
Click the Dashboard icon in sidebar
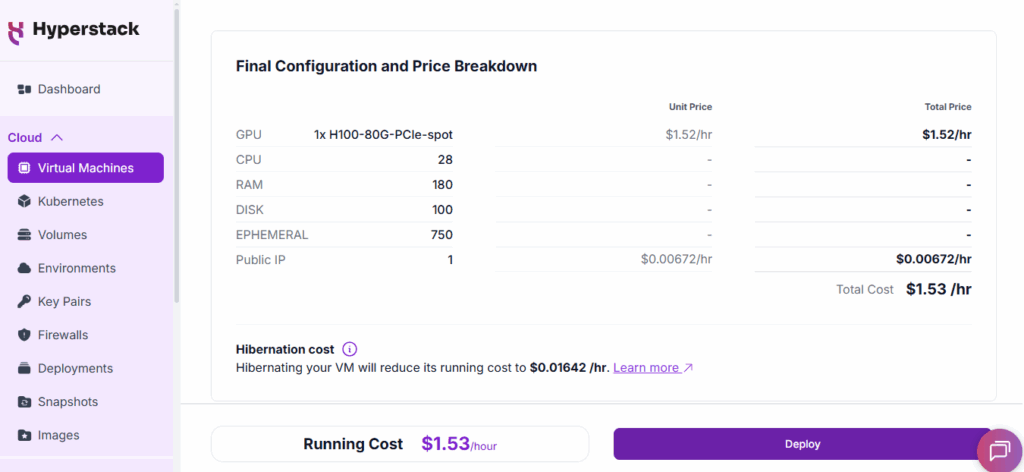25,89
